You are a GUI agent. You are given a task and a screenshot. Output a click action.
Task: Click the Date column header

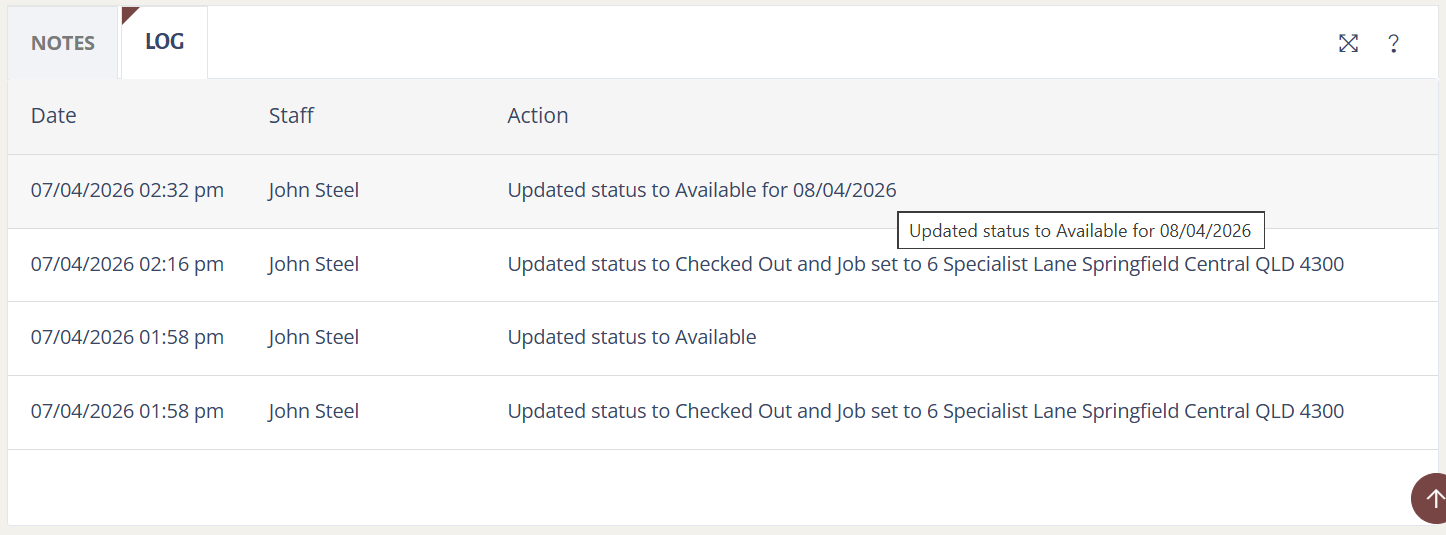pyautogui.click(x=54, y=115)
